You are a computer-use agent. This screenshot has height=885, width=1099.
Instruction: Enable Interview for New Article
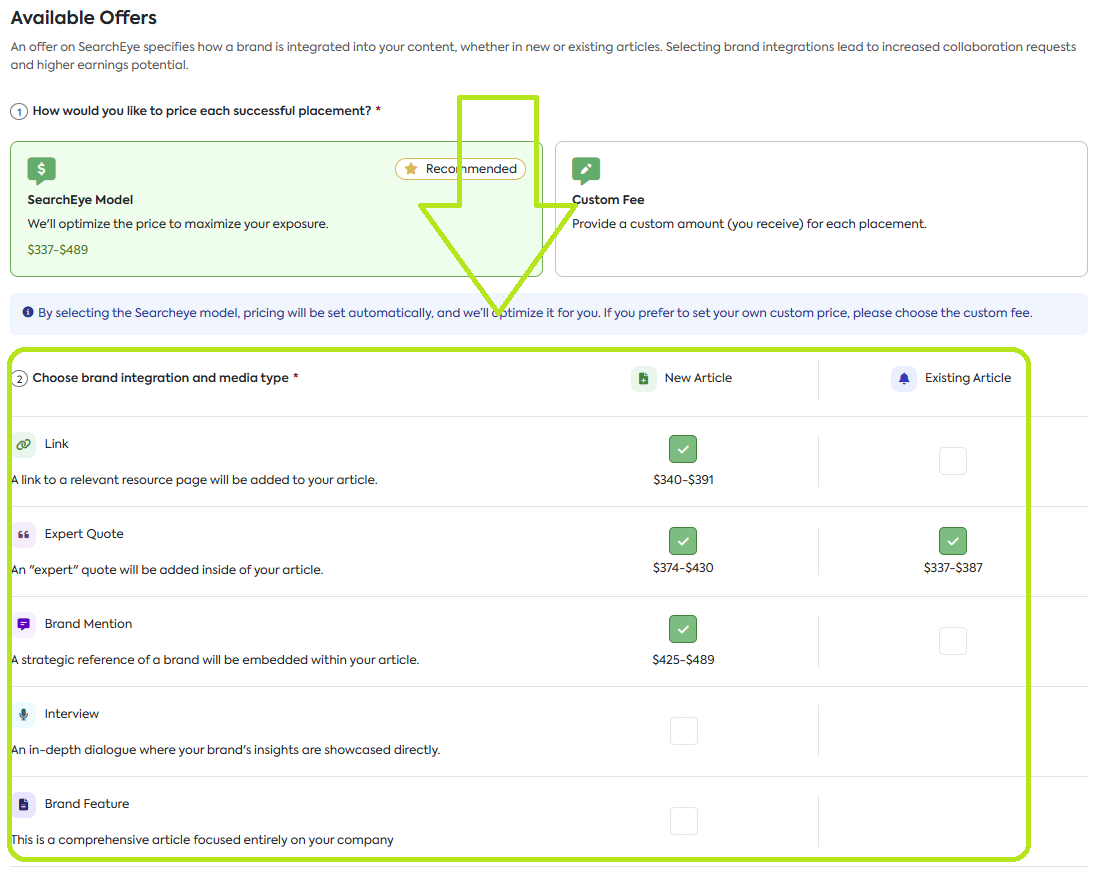point(683,731)
